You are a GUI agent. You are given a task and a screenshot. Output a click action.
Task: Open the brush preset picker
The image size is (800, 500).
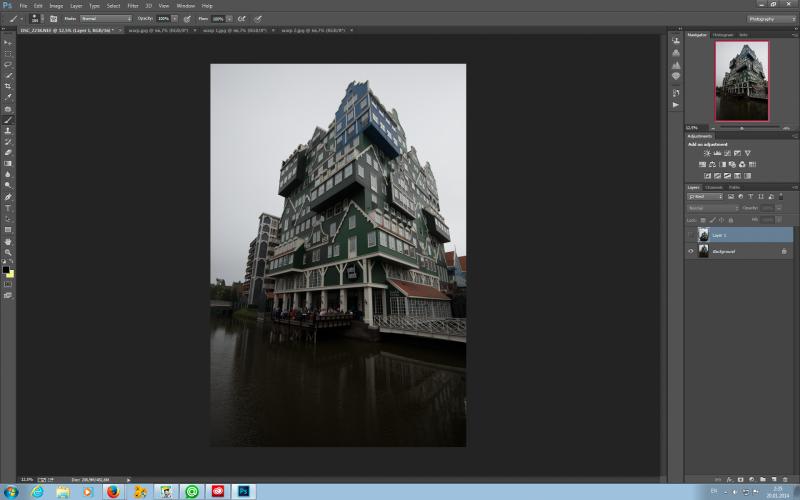35,19
